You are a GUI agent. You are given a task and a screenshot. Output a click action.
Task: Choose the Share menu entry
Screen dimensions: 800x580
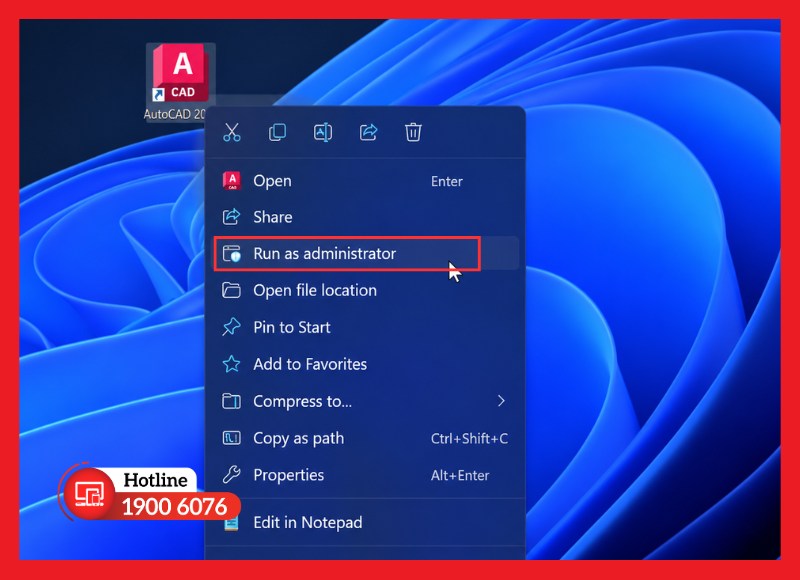[367, 217]
